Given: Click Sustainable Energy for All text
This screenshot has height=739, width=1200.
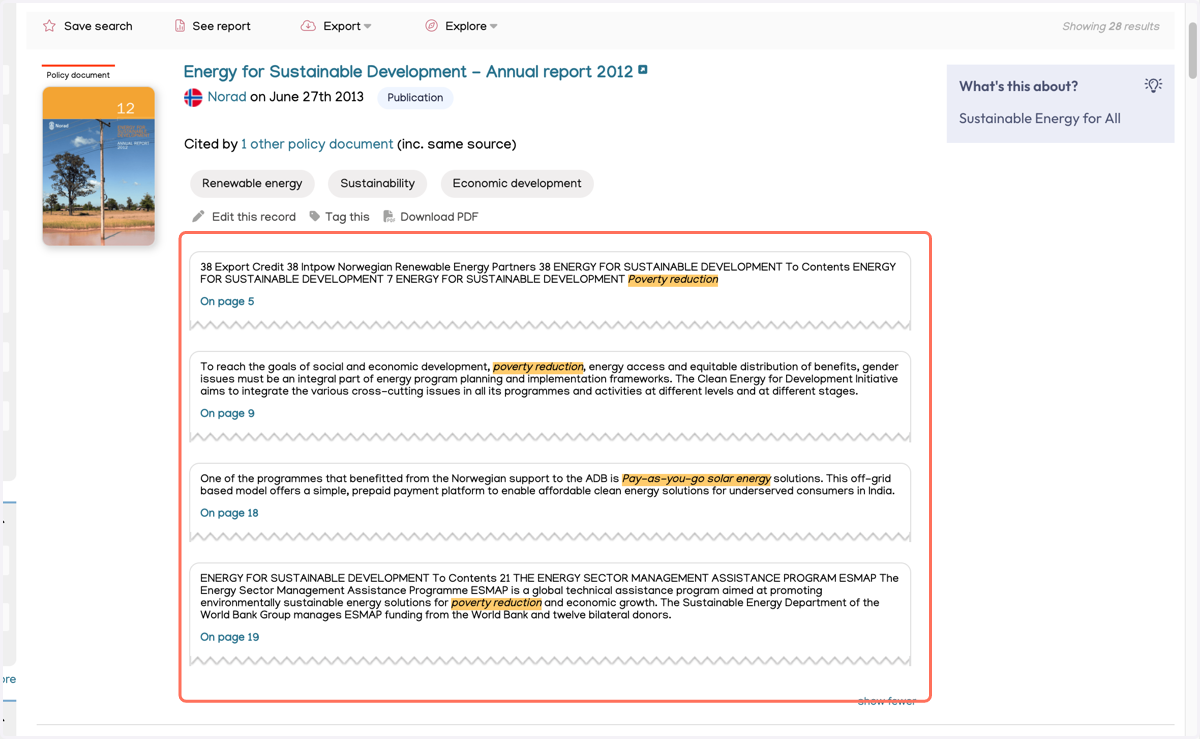Looking at the screenshot, I should point(1040,118).
